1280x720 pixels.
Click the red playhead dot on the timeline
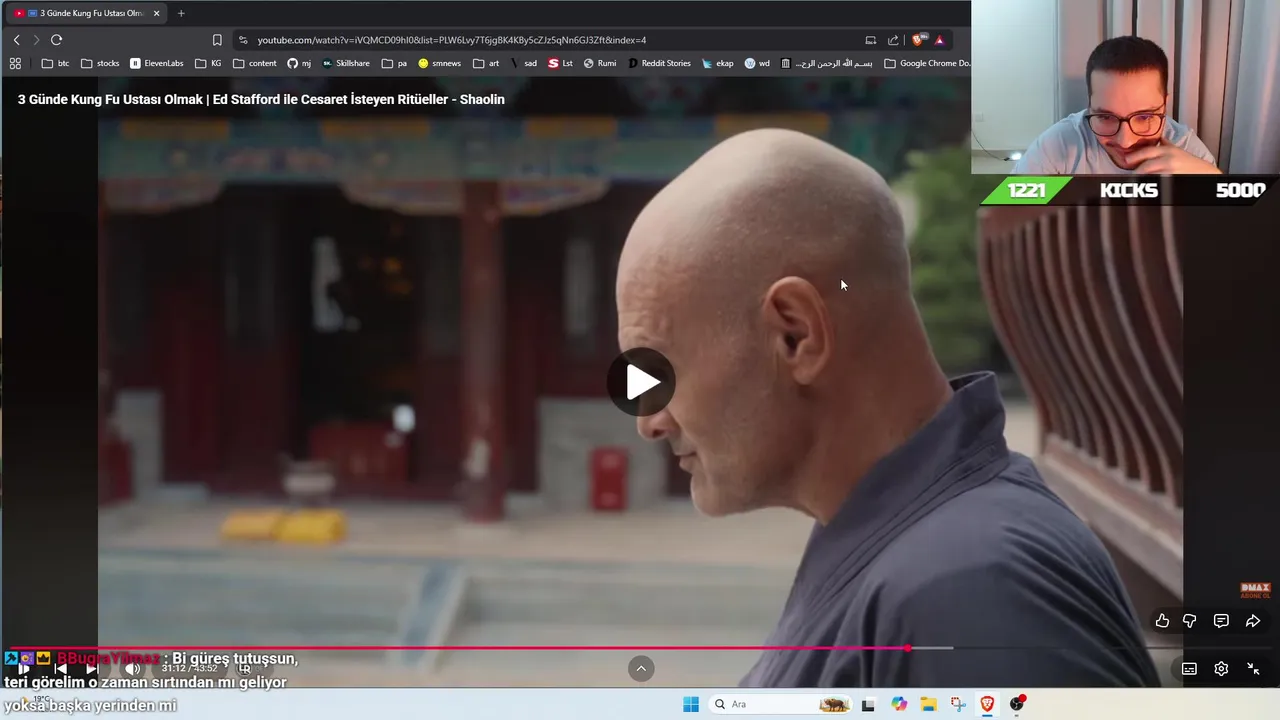click(907, 648)
